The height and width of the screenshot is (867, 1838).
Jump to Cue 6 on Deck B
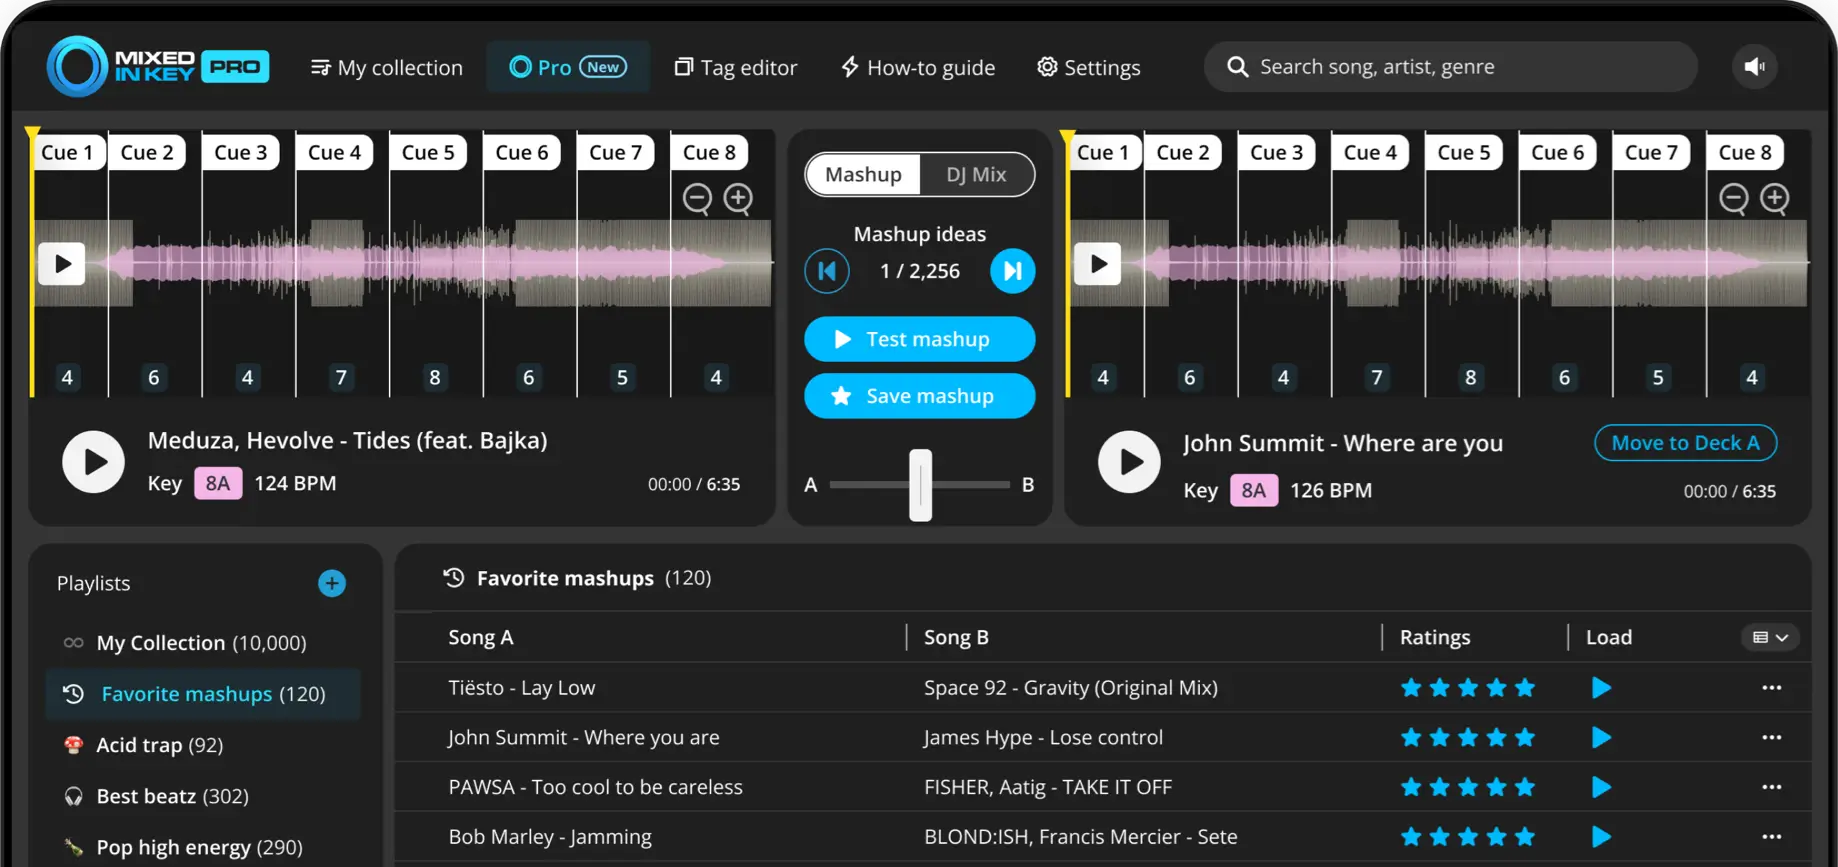click(1558, 152)
